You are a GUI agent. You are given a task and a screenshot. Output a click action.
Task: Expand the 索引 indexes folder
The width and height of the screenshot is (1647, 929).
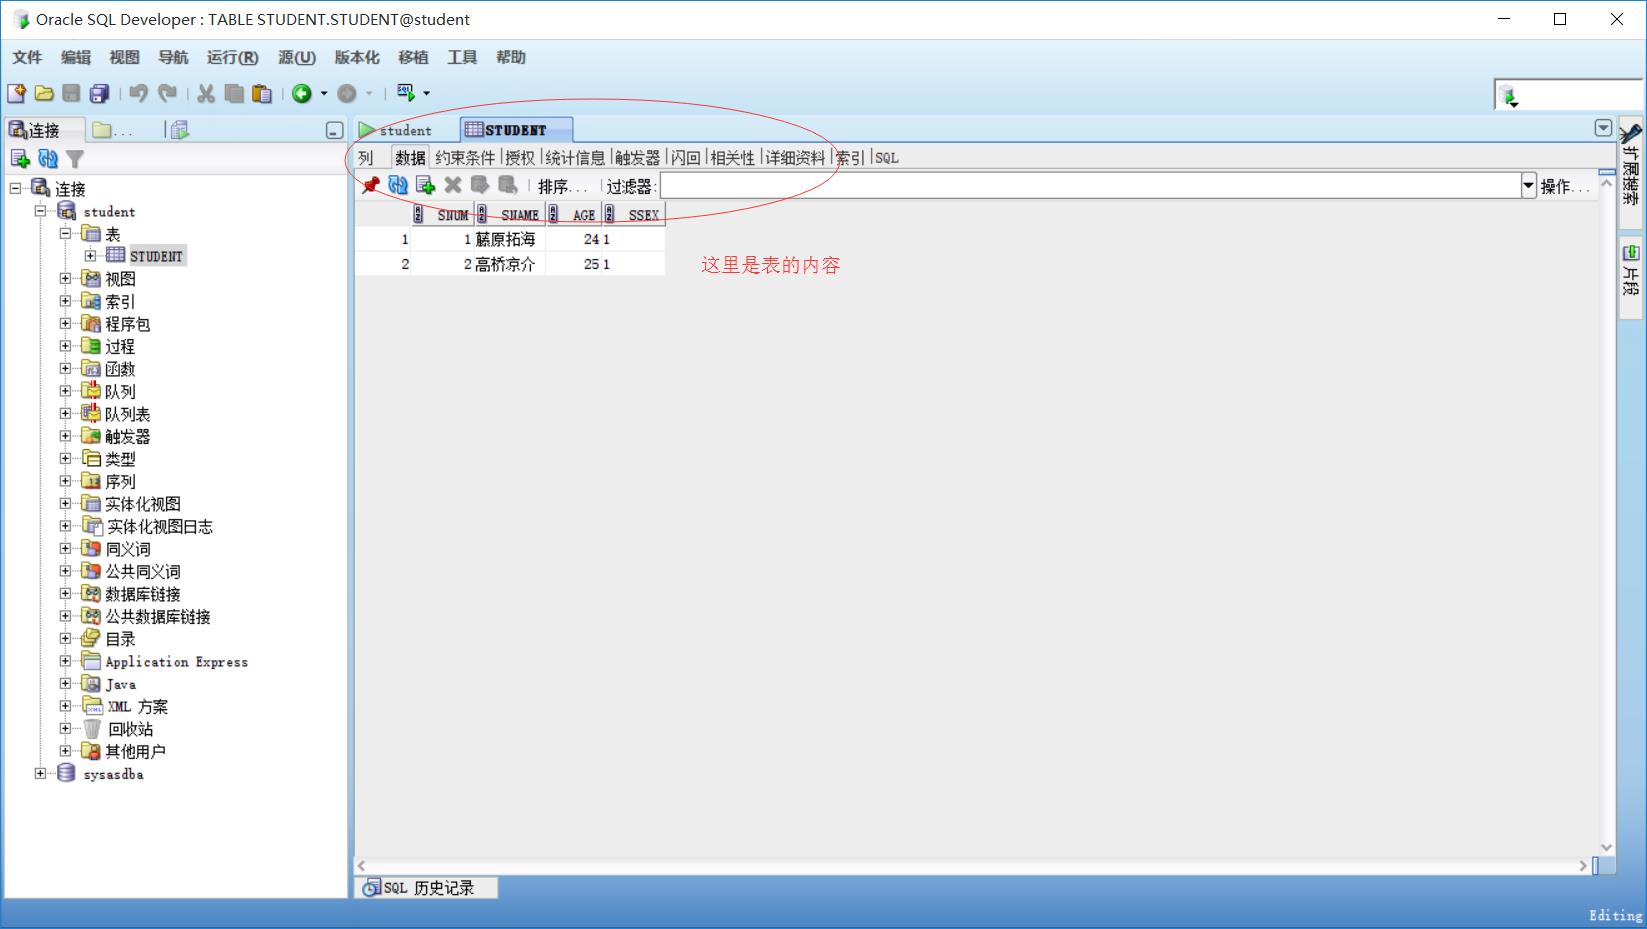click(x=65, y=301)
